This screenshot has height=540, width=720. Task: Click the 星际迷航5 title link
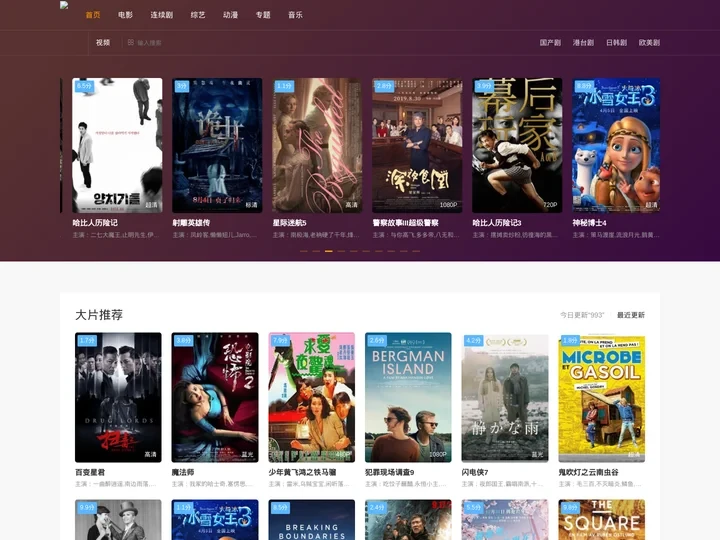point(289,223)
